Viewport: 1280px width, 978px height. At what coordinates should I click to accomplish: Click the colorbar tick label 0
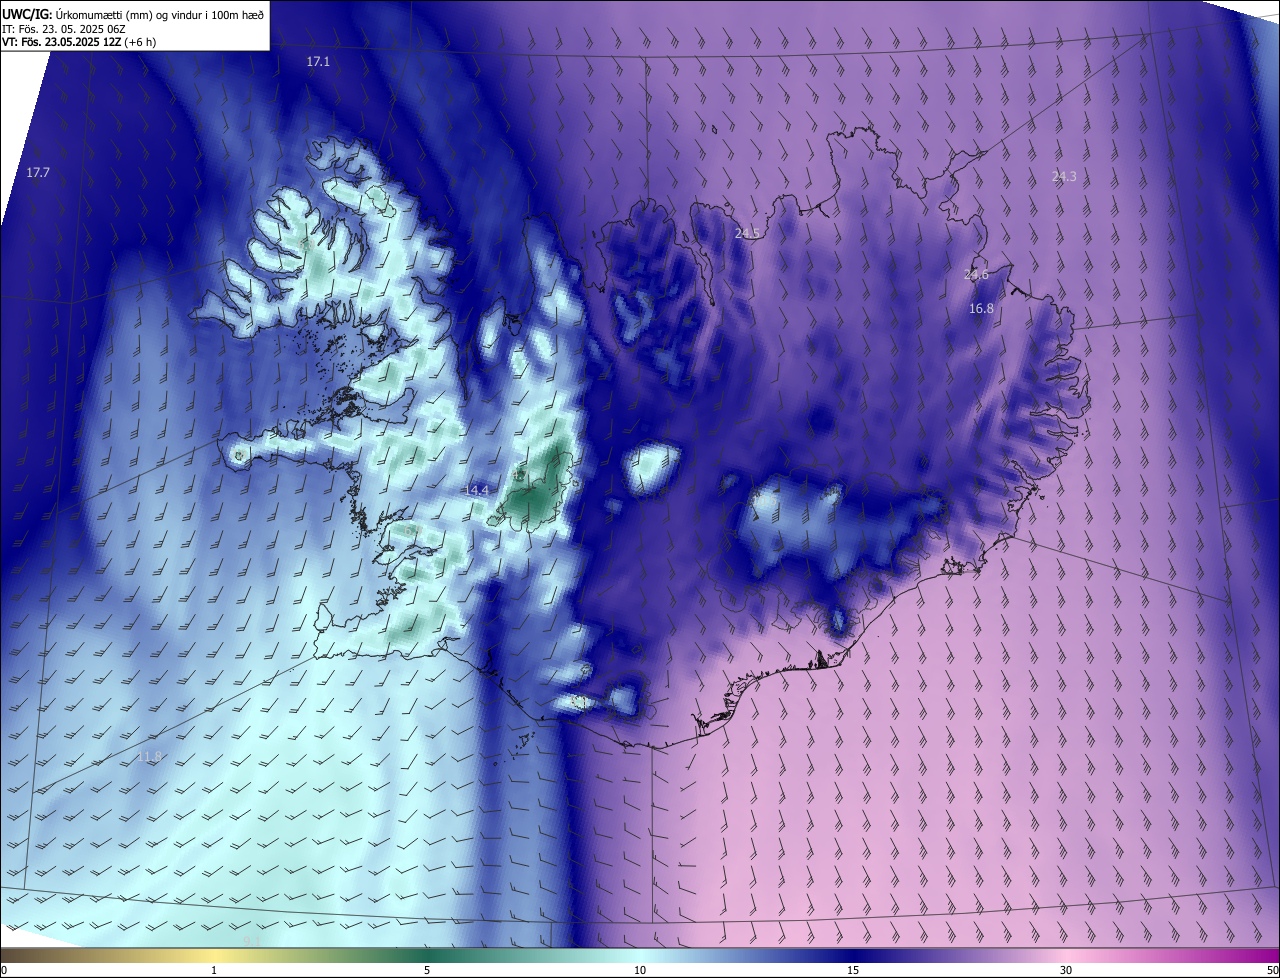point(3,970)
